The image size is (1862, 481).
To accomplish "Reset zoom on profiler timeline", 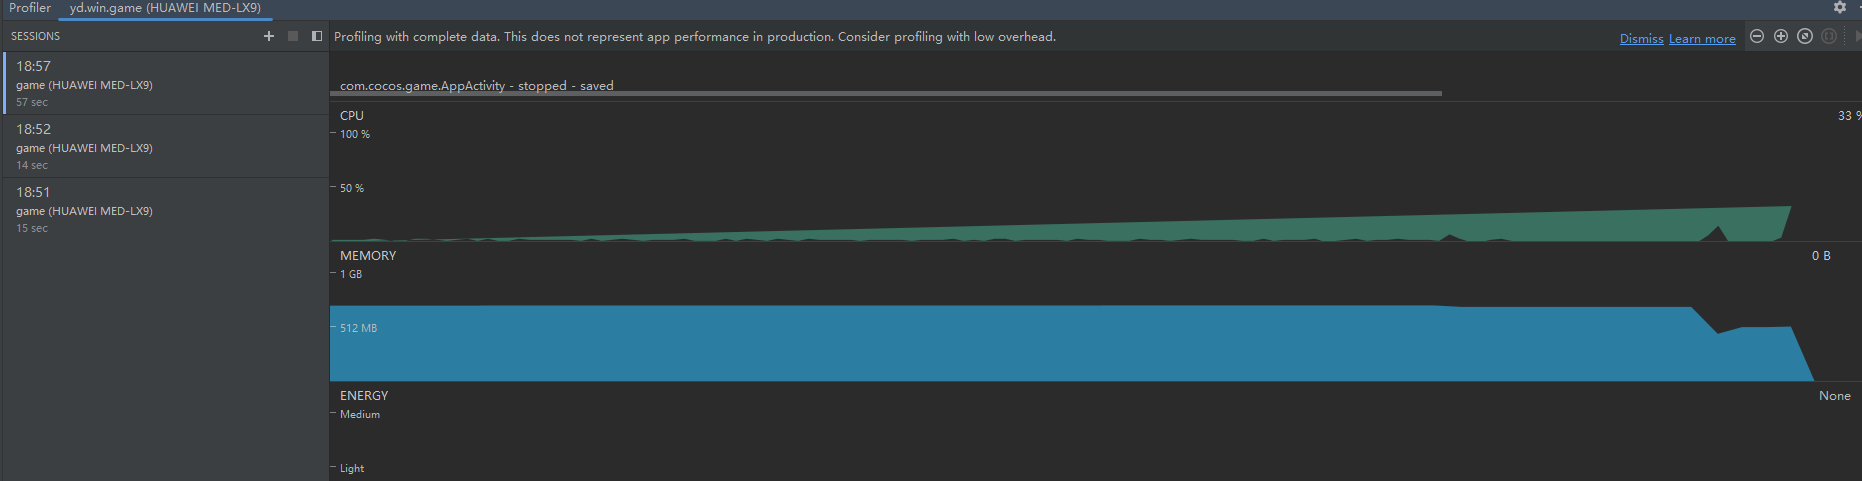I will tap(1805, 36).
